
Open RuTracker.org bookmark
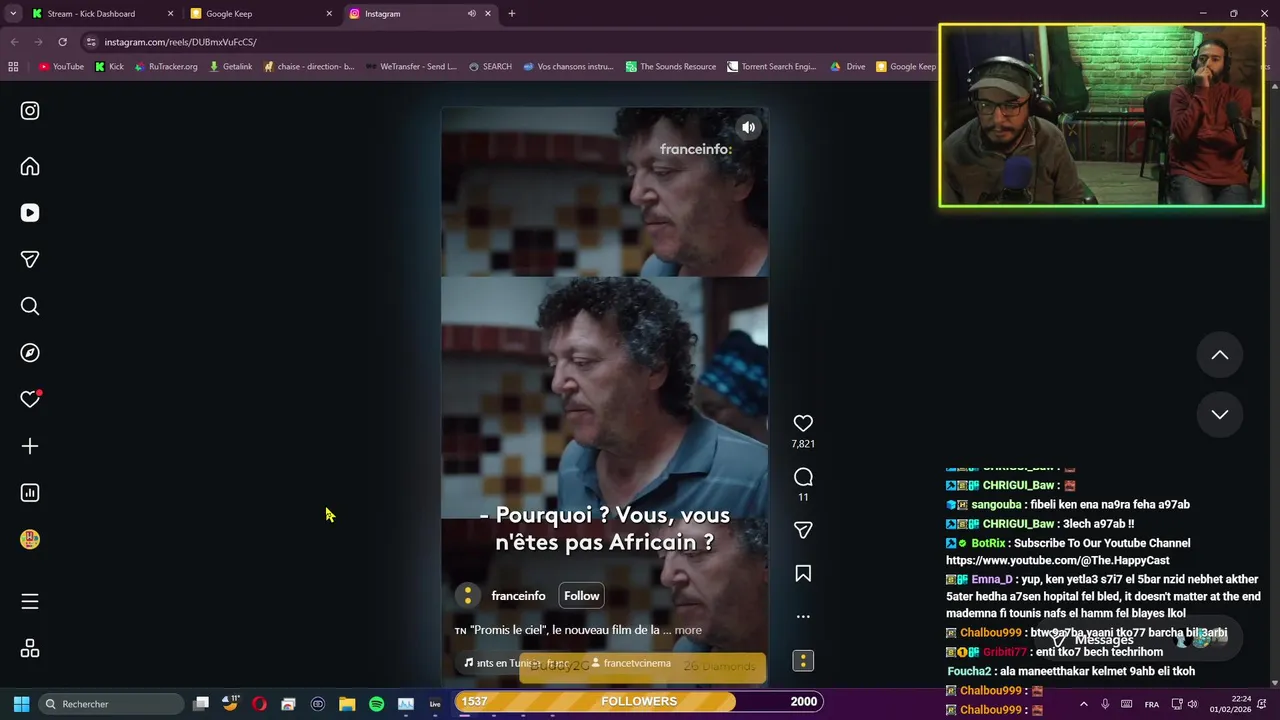pos(166,67)
